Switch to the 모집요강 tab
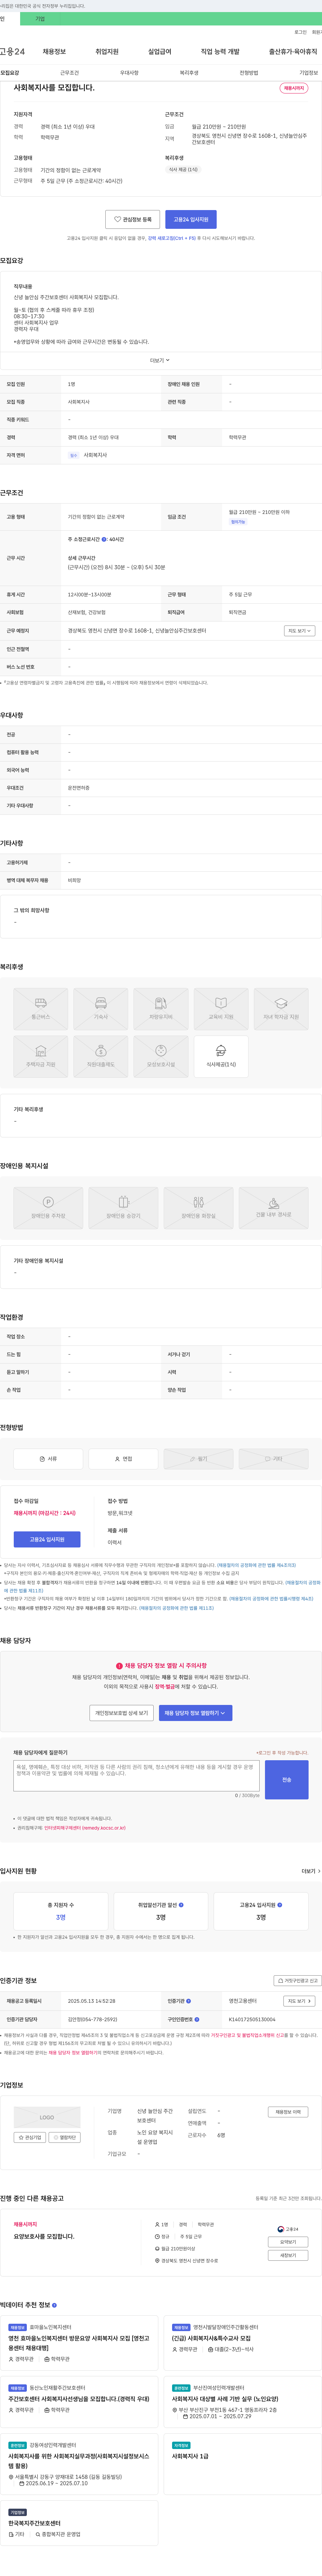Image resolution: width=322 pixels, height=2576 pixels. point(10,73)
